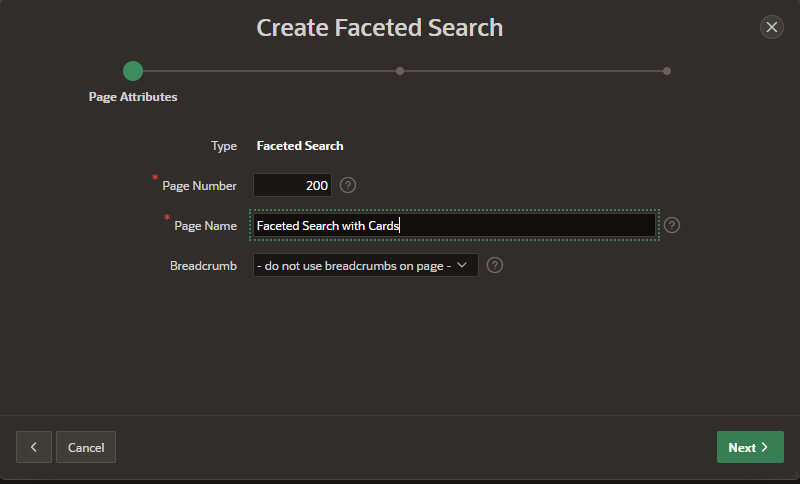Jump to the second wizard step dot
This screenshot has height=484, width=800.
pos(400,71)
